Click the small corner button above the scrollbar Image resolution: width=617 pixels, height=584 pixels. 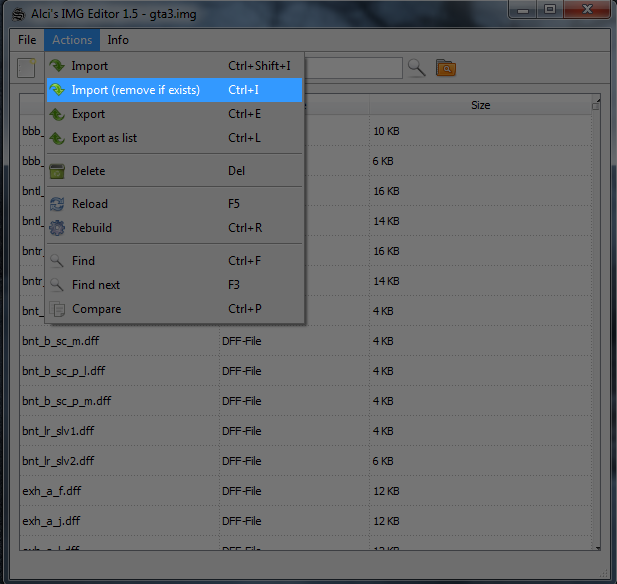tap(595, 105)
